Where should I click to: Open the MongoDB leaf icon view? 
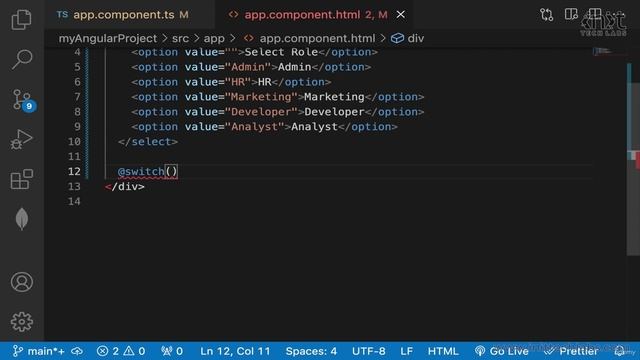(x=22, y=219)
